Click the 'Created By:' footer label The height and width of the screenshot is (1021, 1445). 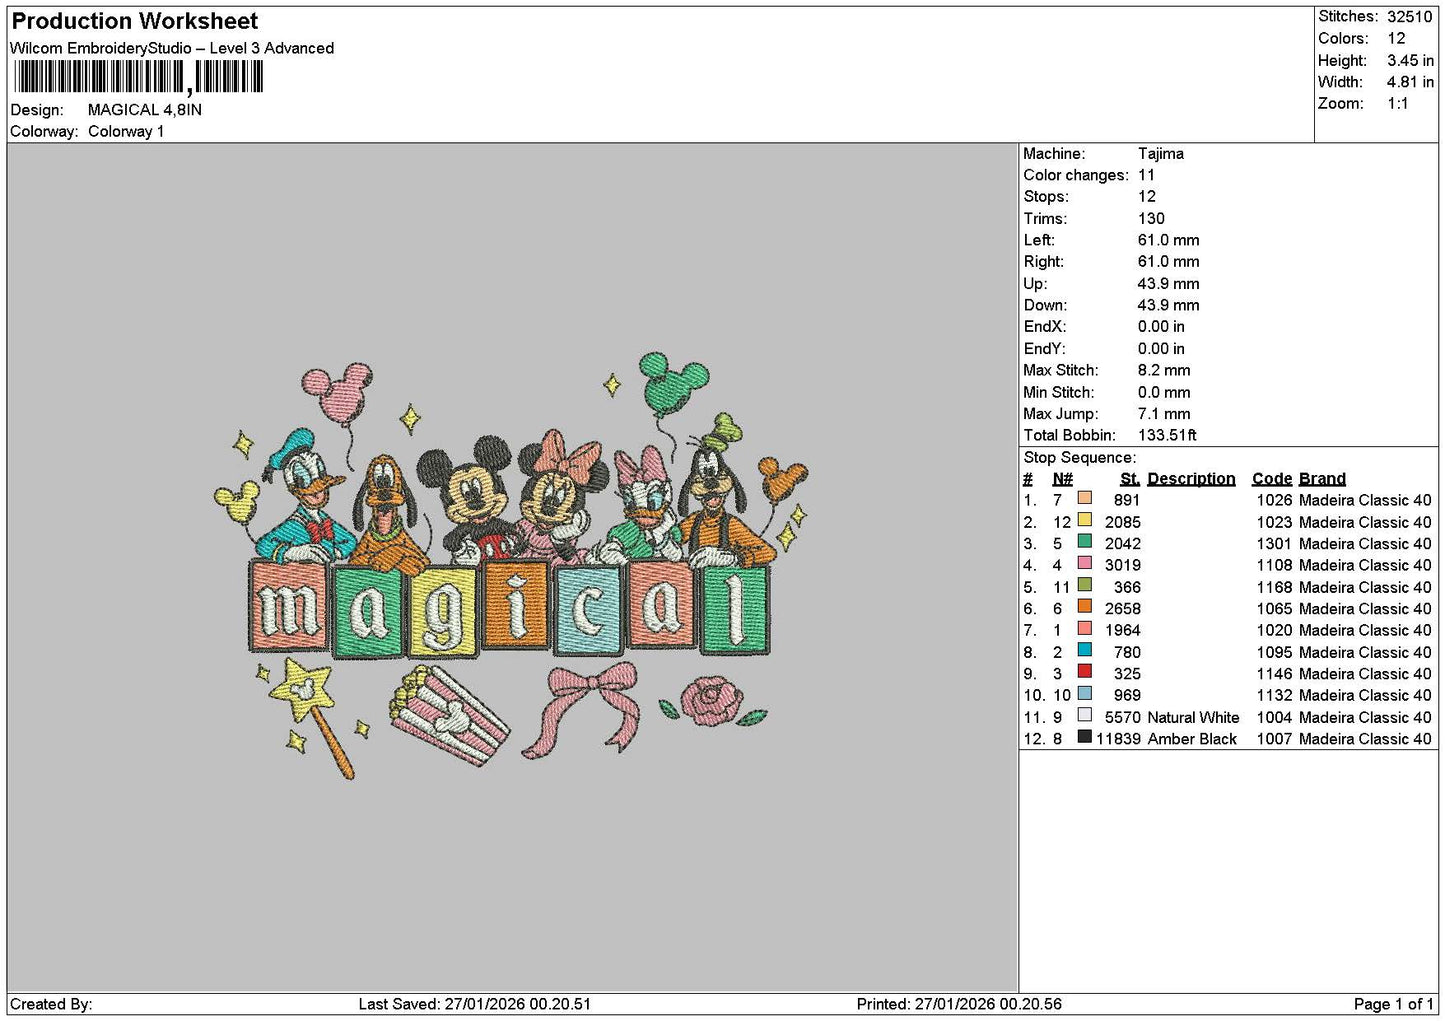tap(51, 1004)
